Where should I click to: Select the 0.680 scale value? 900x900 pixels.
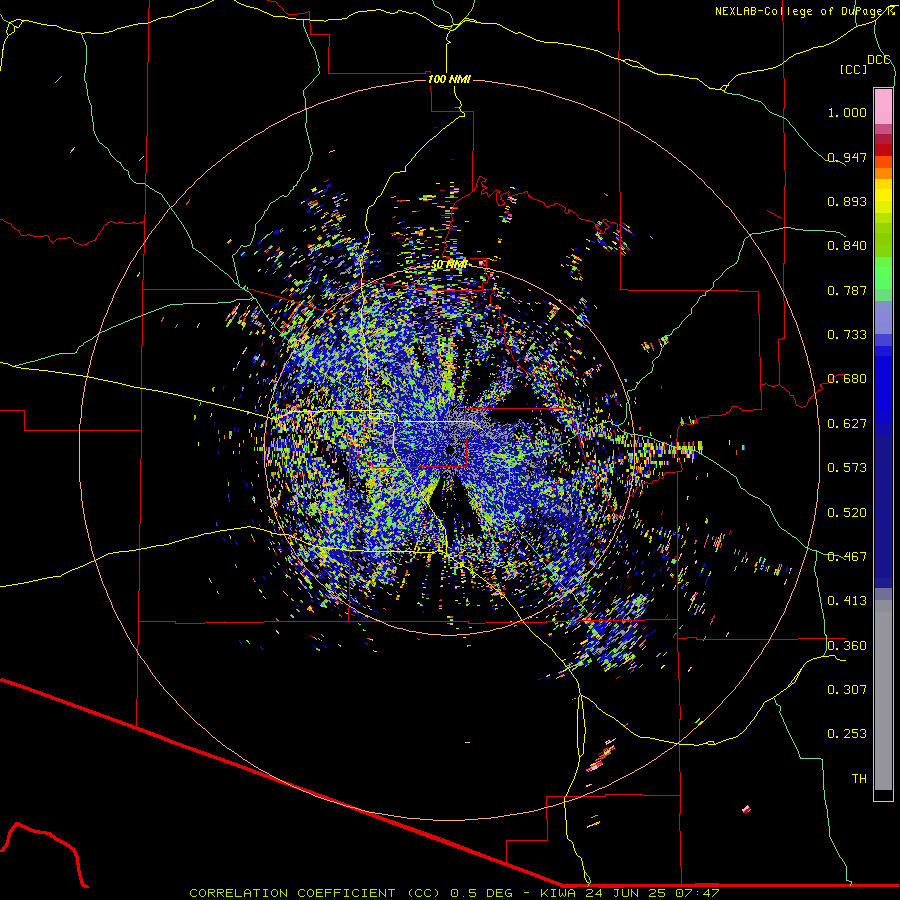847,379
